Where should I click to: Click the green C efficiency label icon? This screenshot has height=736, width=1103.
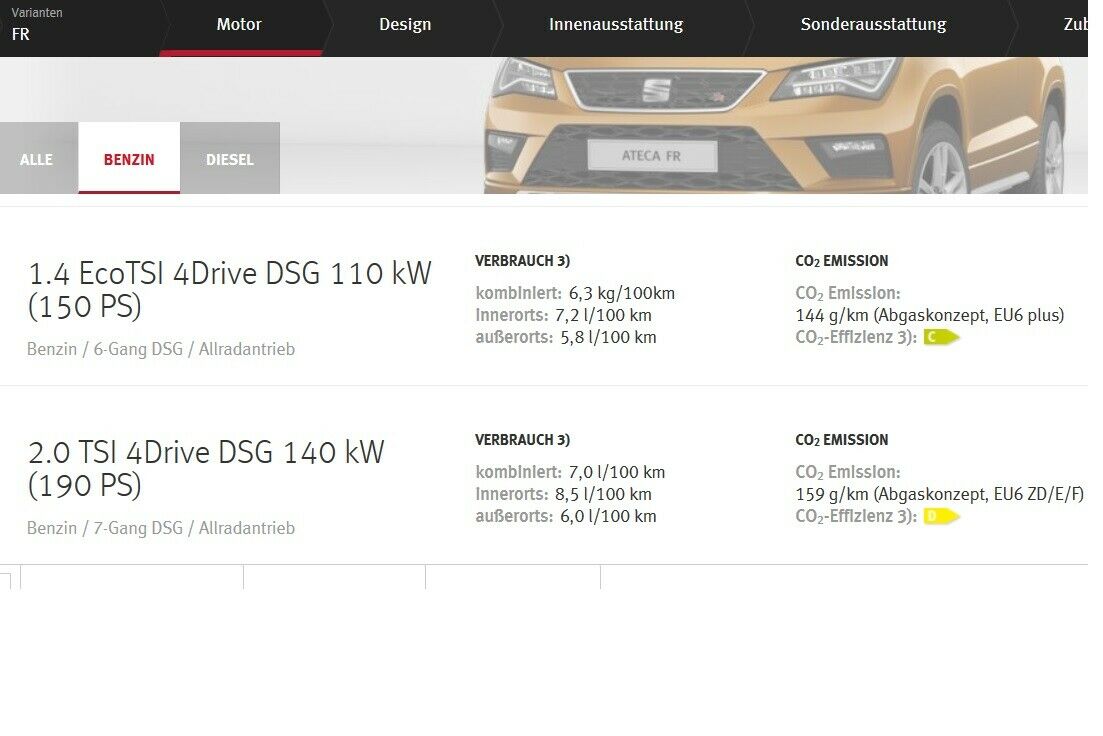941,337
